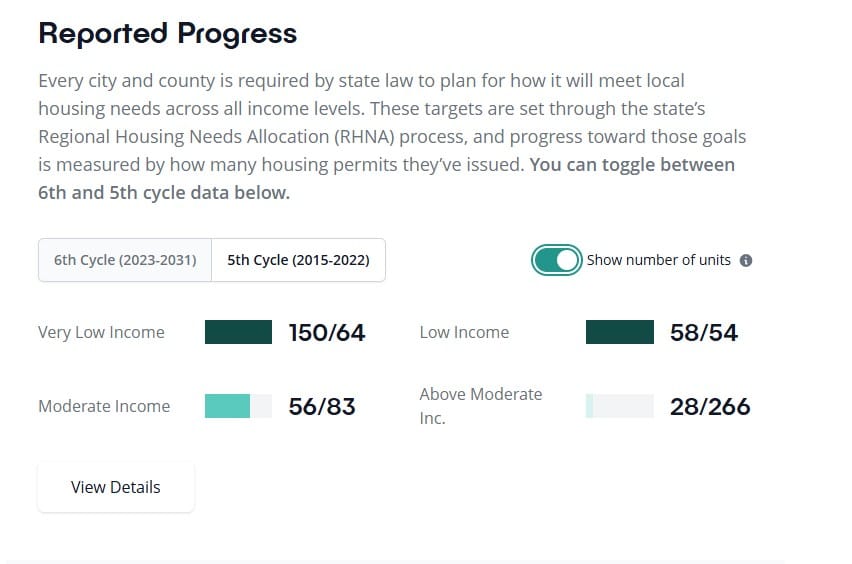Click the Above Moderate Inc. label
Viewport: 852px width, 564px height.
click(x=481, y=406)
